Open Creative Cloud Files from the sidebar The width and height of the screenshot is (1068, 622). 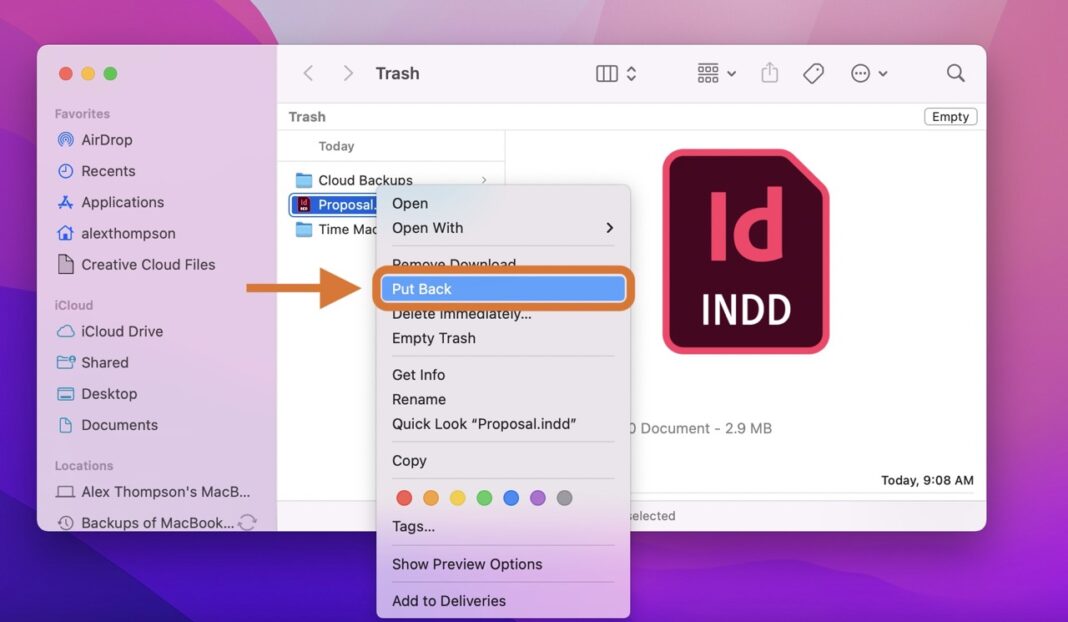coord(146,264)
